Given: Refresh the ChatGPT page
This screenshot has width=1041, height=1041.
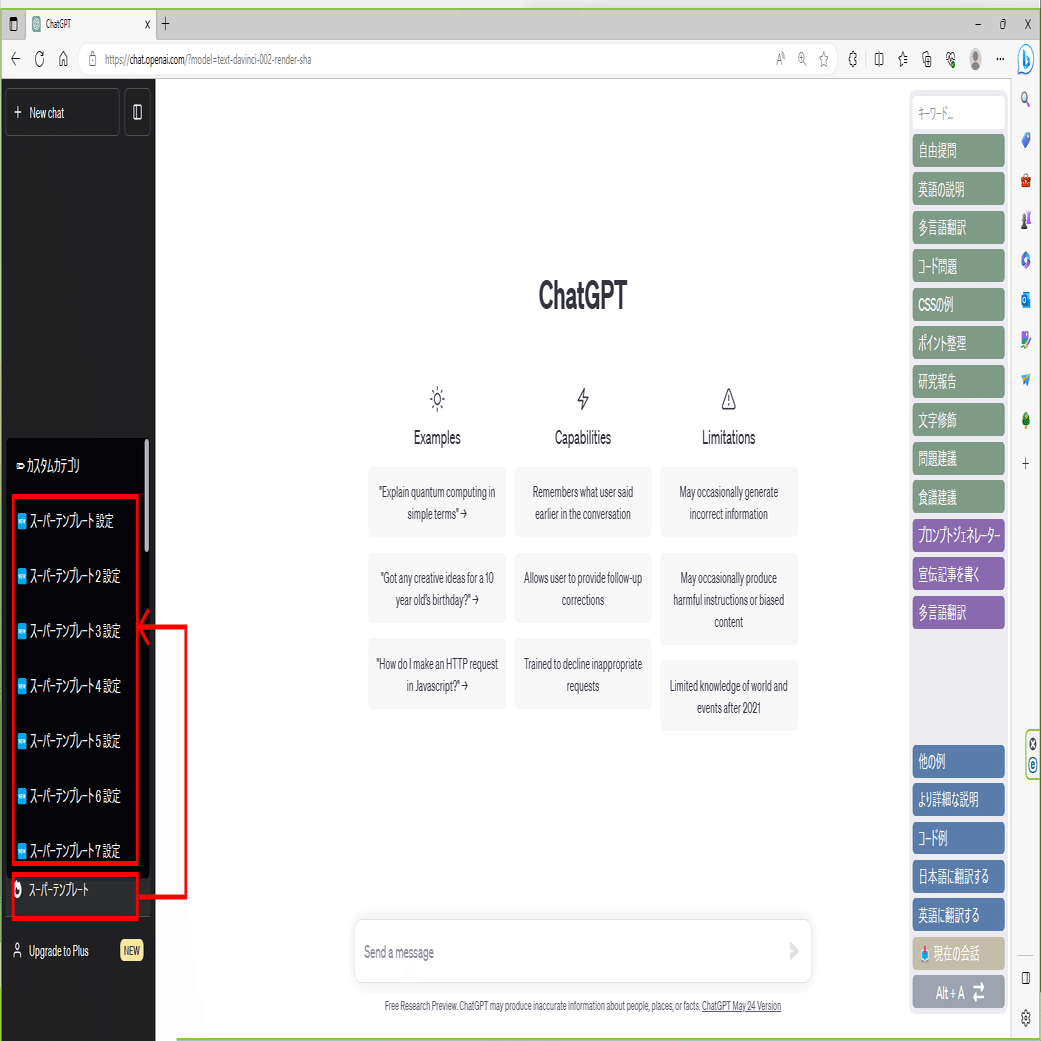Looking at the screenshot, I should click(39, 59).
